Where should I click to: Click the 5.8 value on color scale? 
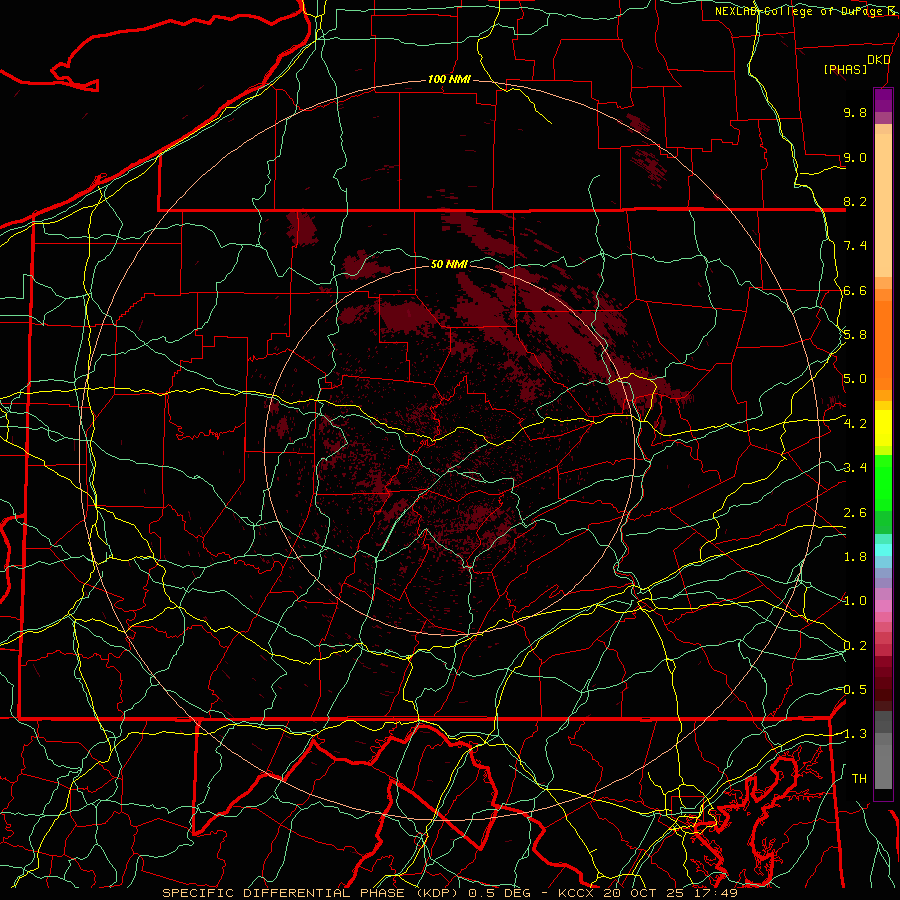855,335
